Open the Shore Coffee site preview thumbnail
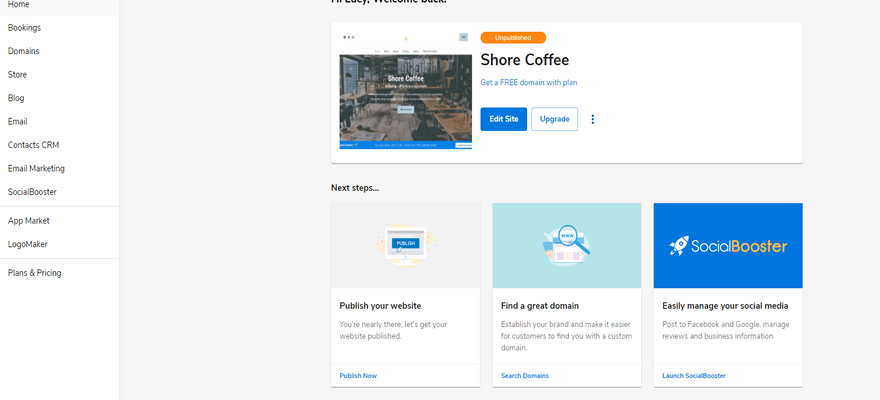The height and width of the screenshot is (400, 880). (x=405, y=90)
